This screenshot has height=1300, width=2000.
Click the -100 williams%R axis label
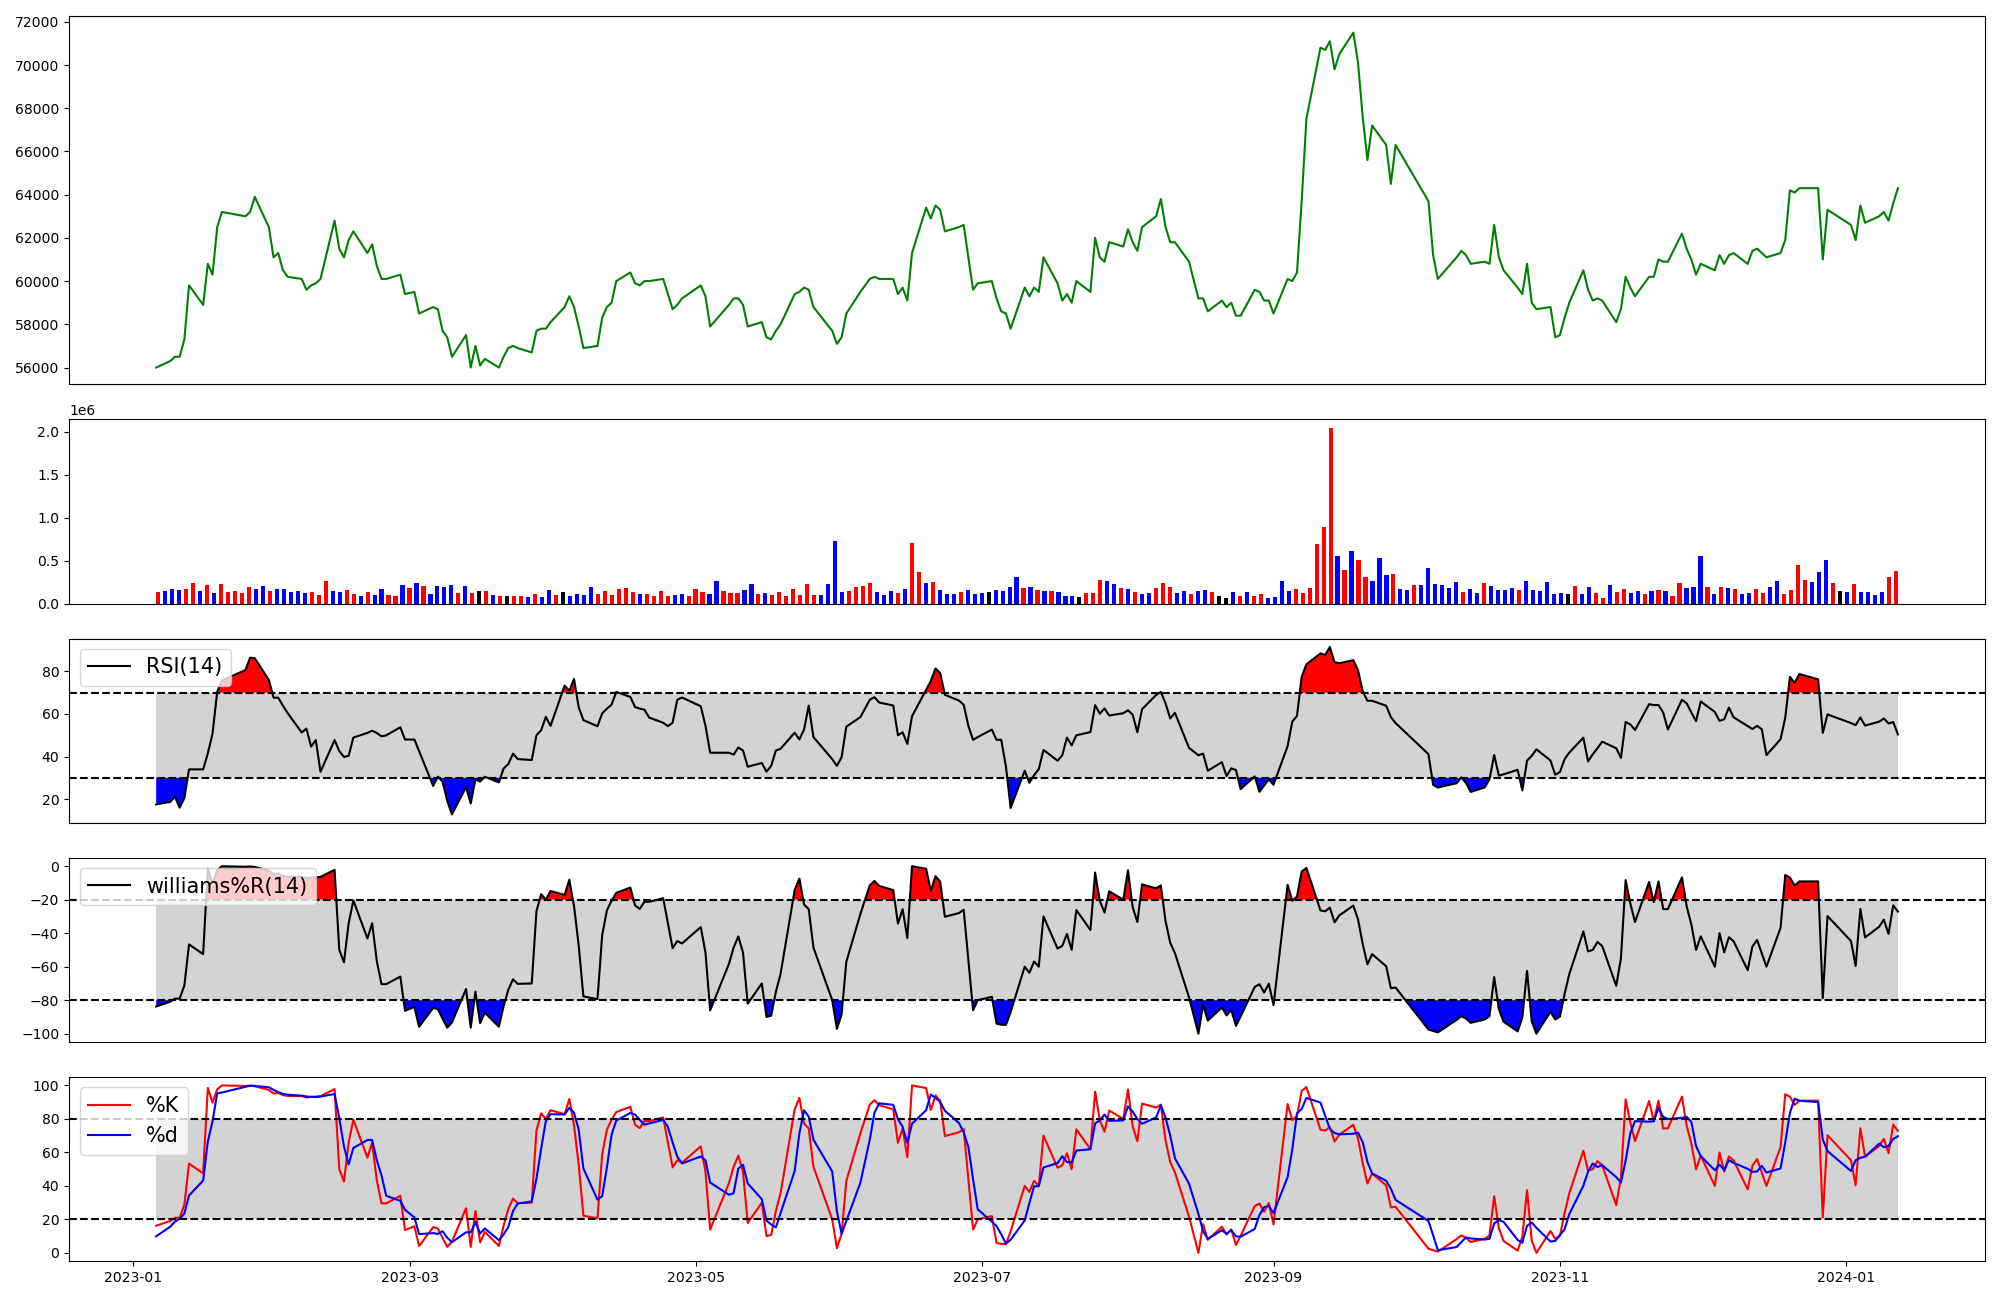click(41, 1034)
